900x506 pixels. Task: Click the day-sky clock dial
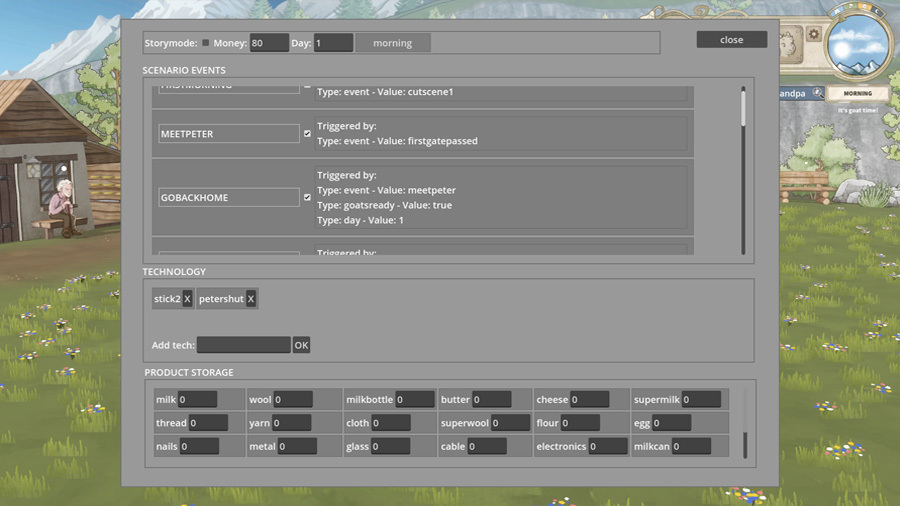[858, 45]
